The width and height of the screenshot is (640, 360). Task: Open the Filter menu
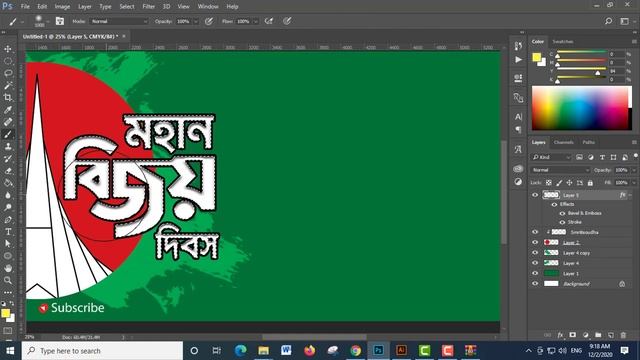click(149, 7)
